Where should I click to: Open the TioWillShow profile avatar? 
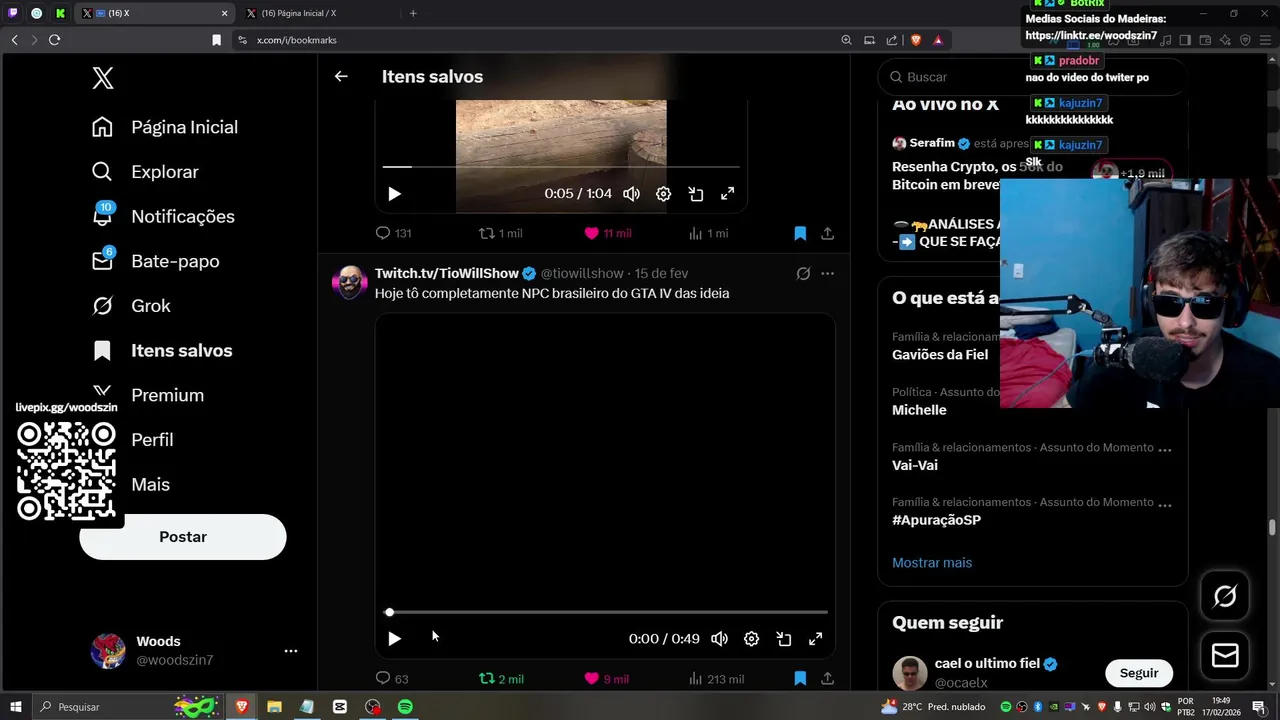tap(349, 283)
